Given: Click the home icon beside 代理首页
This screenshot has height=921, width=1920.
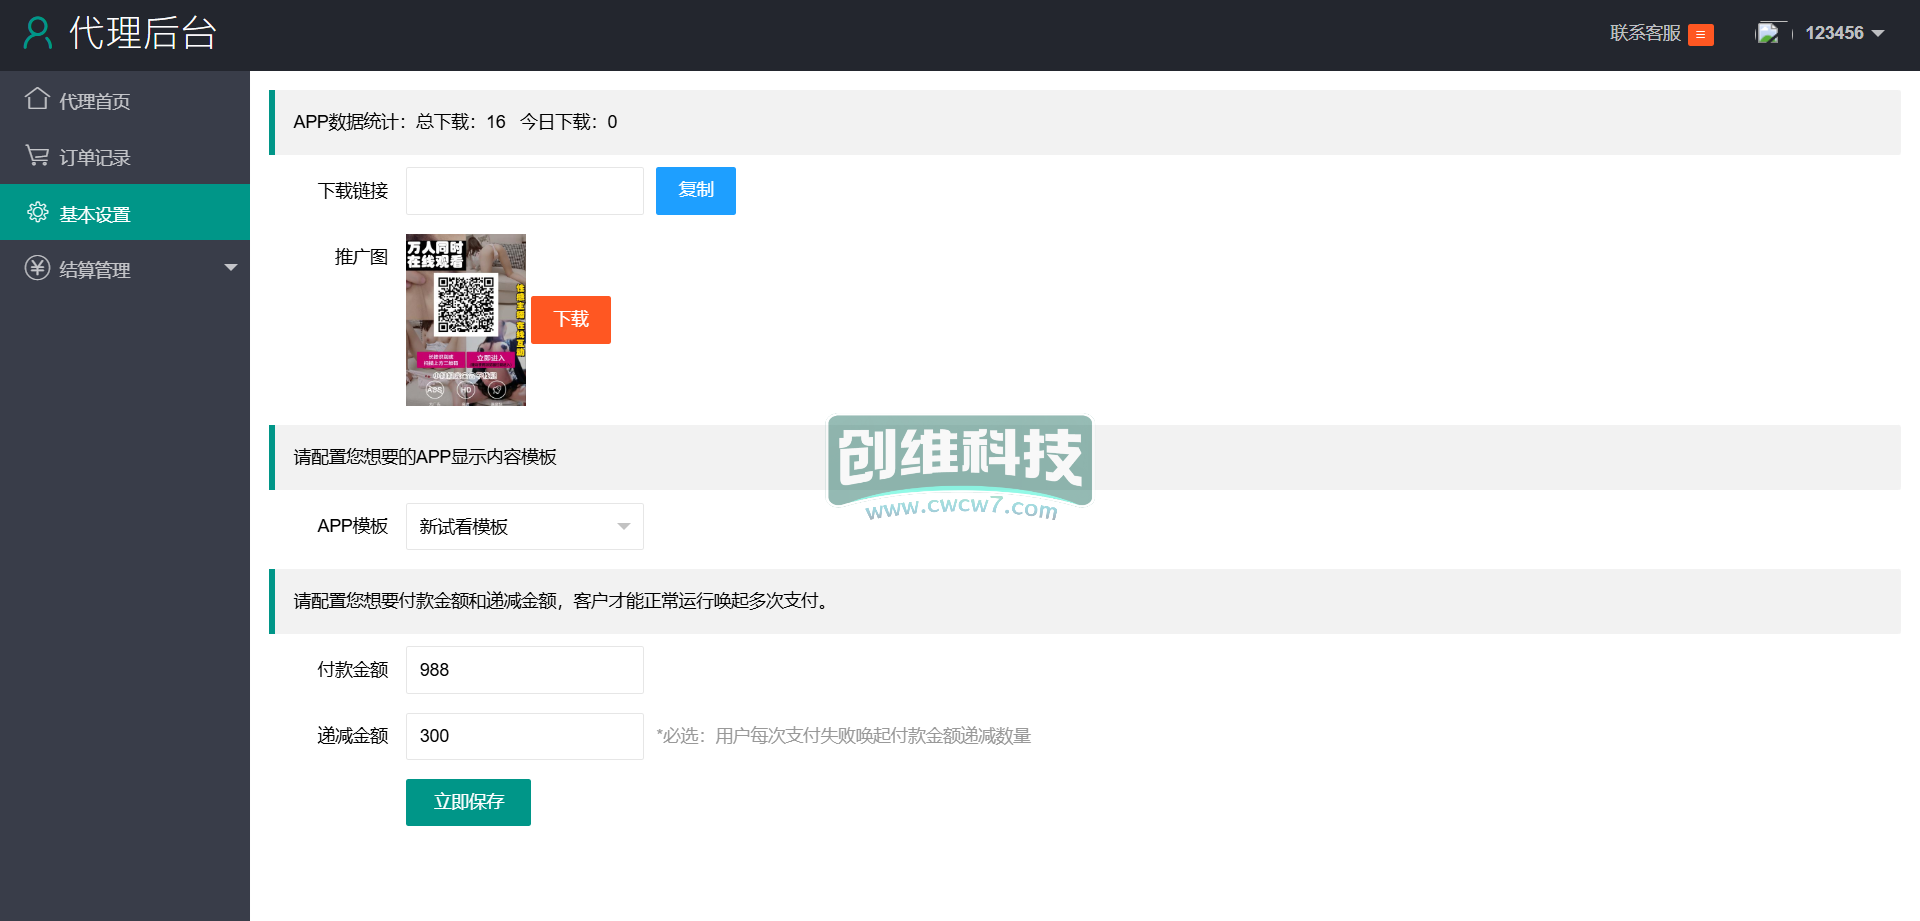Looking at the screenshot, I should pyautogui.click(x=37, y=99).
